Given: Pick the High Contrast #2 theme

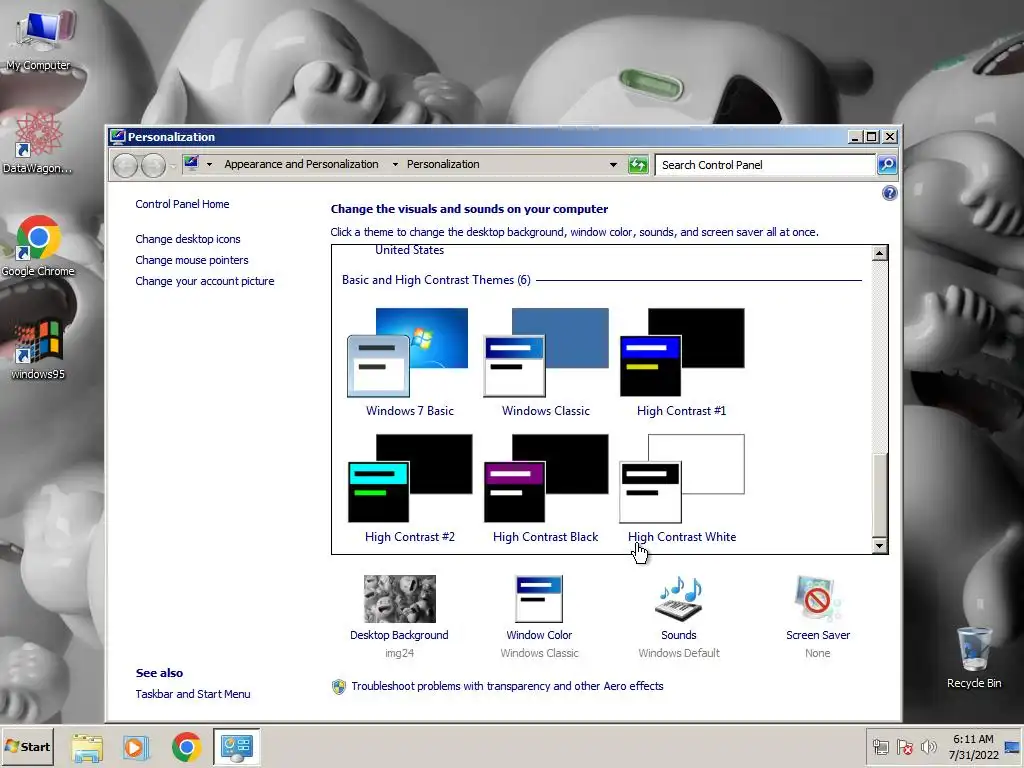Looking at the screenshot, I should coord(409,488).
